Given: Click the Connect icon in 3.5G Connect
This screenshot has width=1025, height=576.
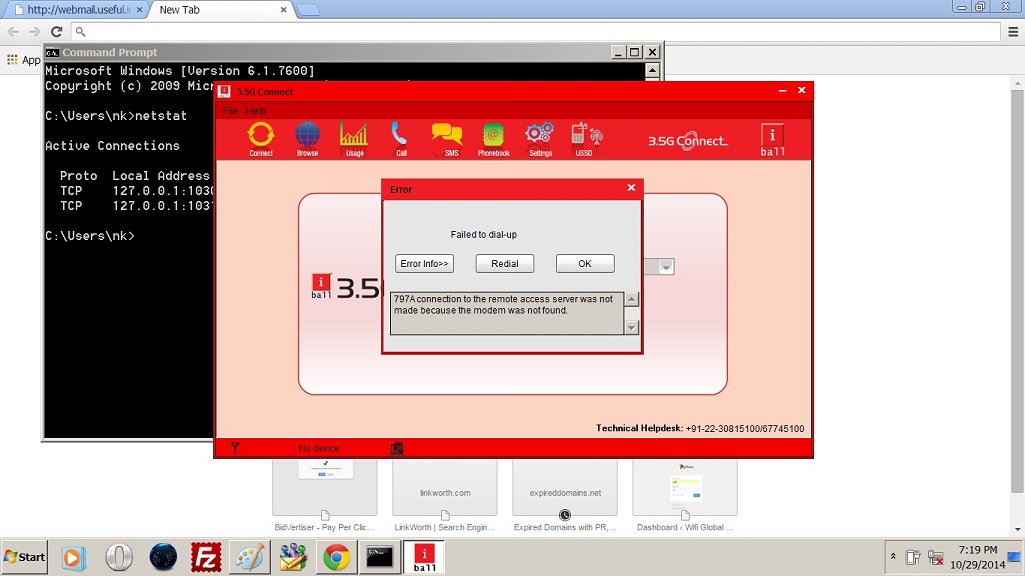Looking at the screenshot, I should [x=261, y=138].
